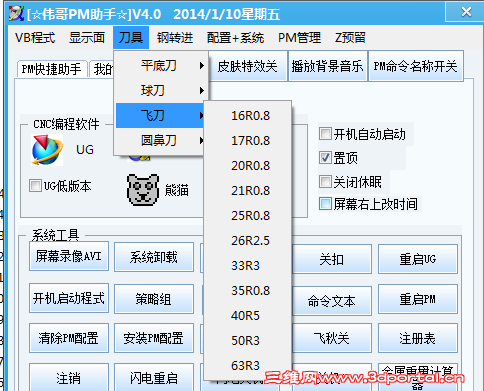This screenshot has height=391, width=484.
Task: Open the PM管理 menu
Action: tap(299, 37)
